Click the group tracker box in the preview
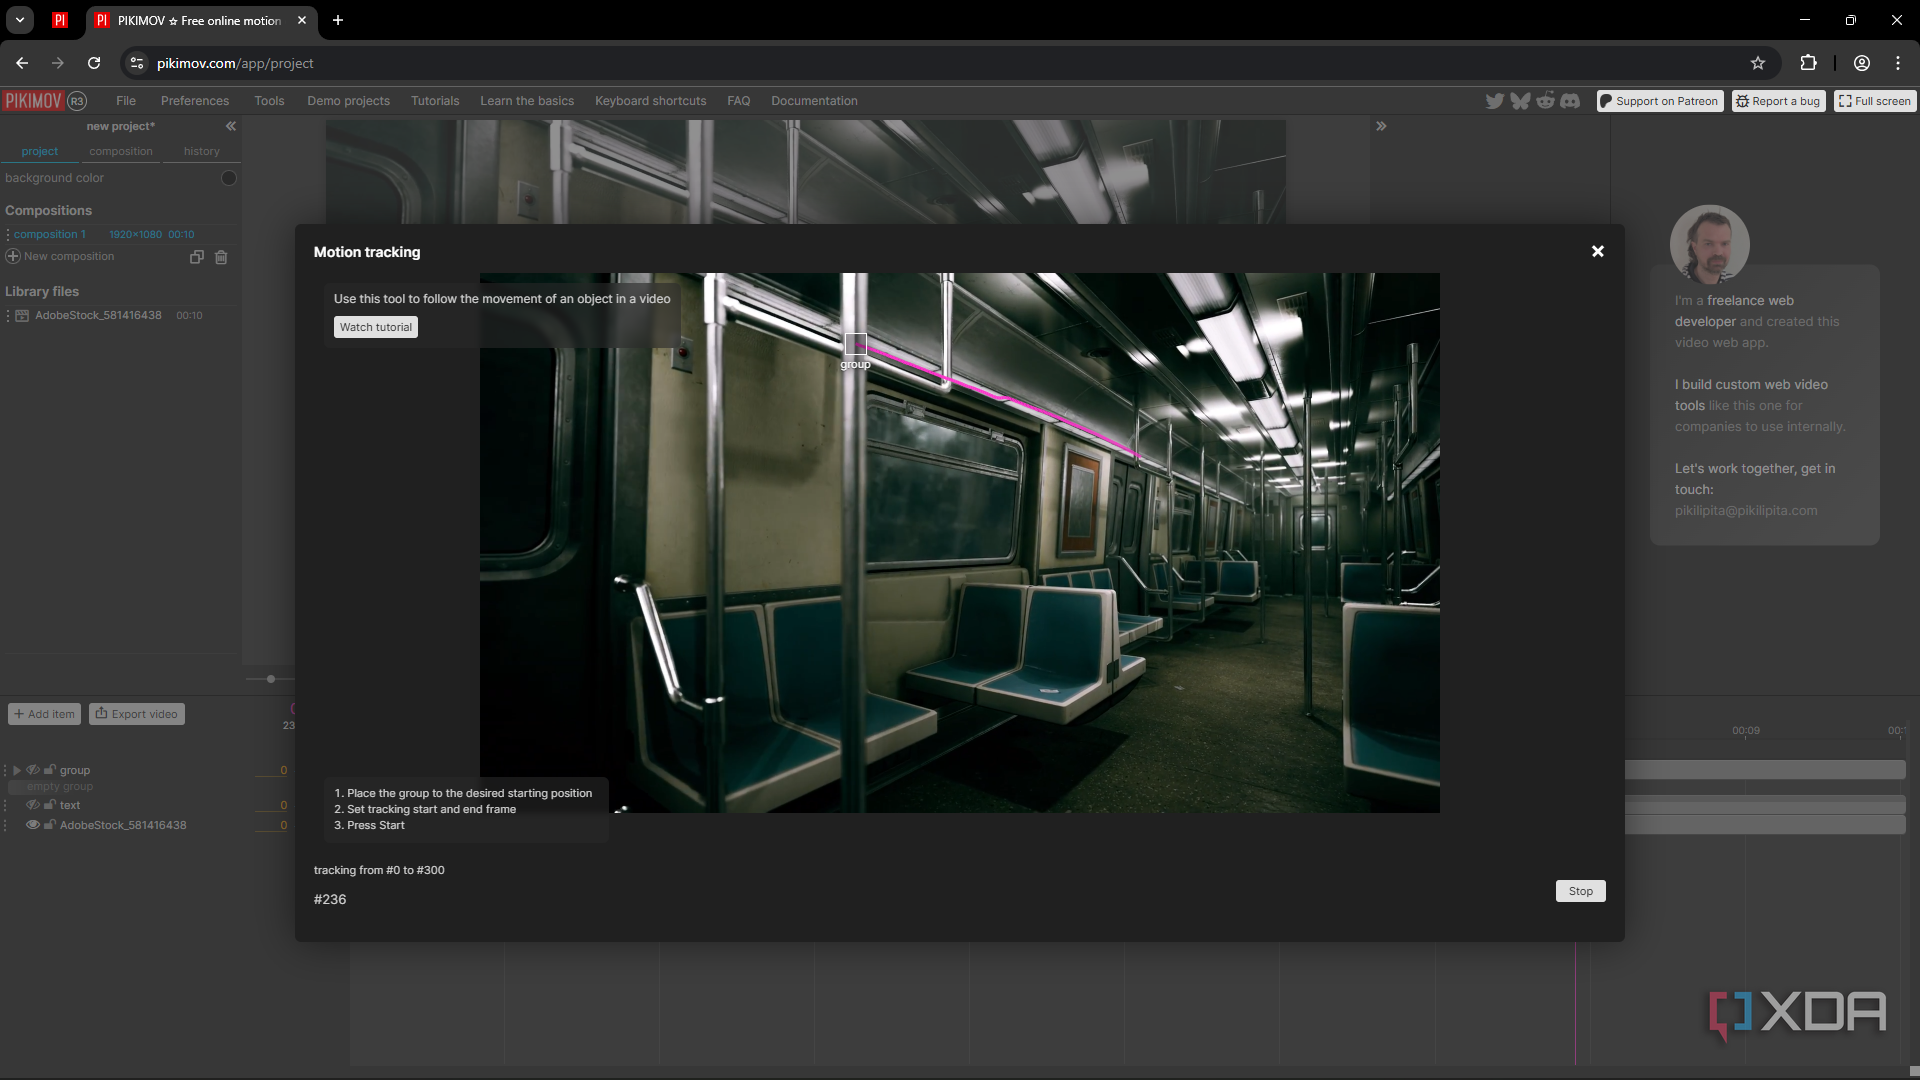 coord(856,345)
